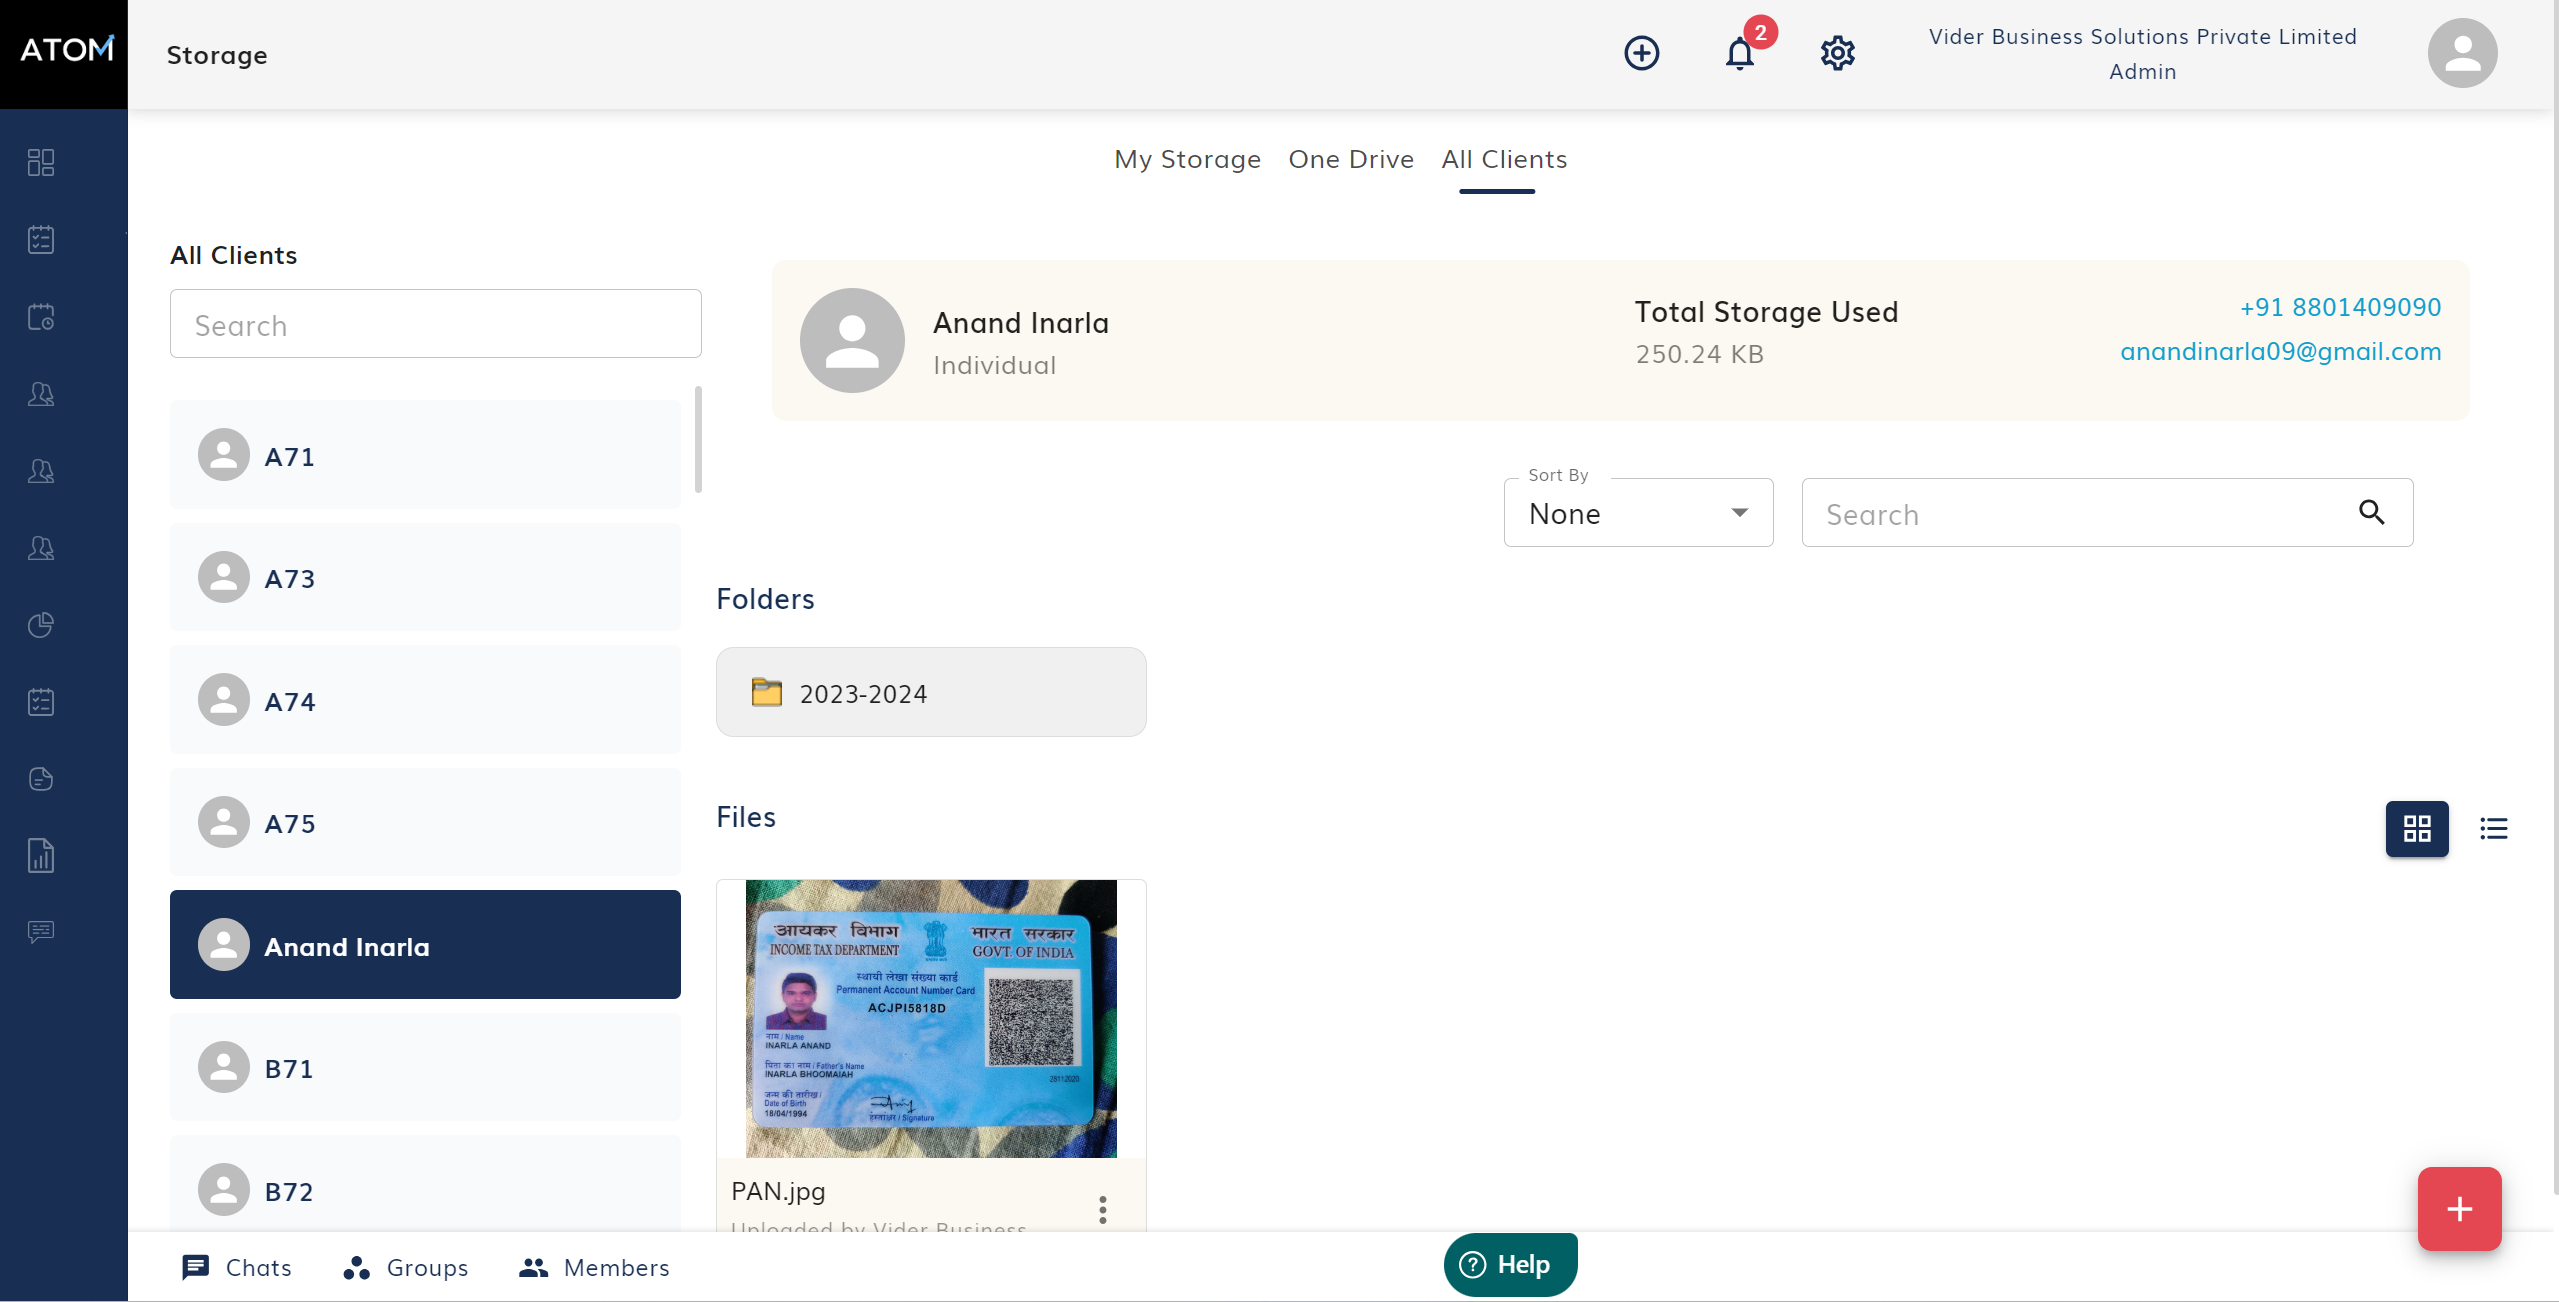Click the red add button
Screen dimensions: 2559x1302
2459,1208
